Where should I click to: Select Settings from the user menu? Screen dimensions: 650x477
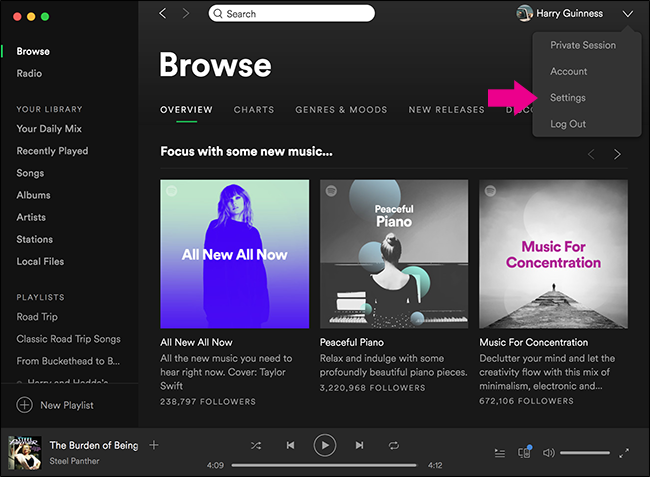(x=568, y=98)
